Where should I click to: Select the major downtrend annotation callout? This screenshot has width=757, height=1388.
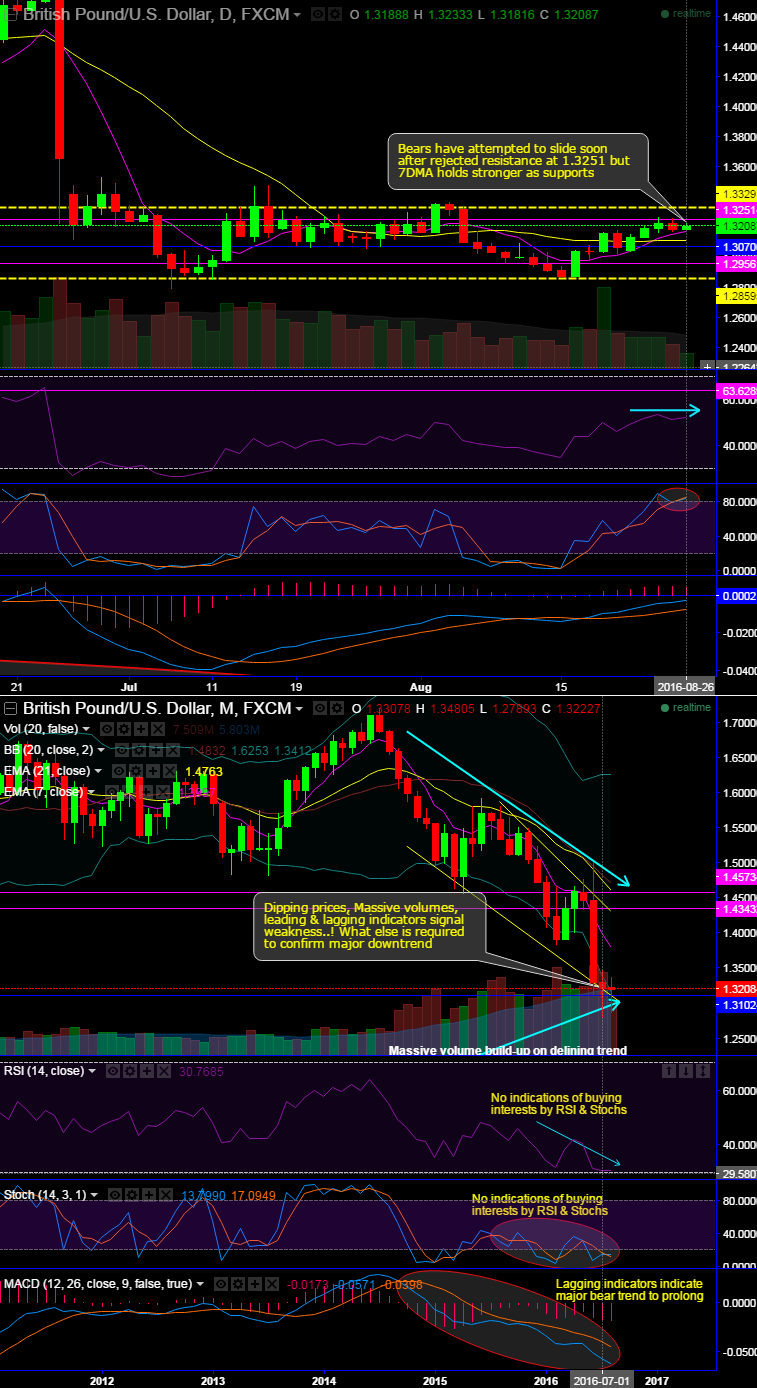370,926
